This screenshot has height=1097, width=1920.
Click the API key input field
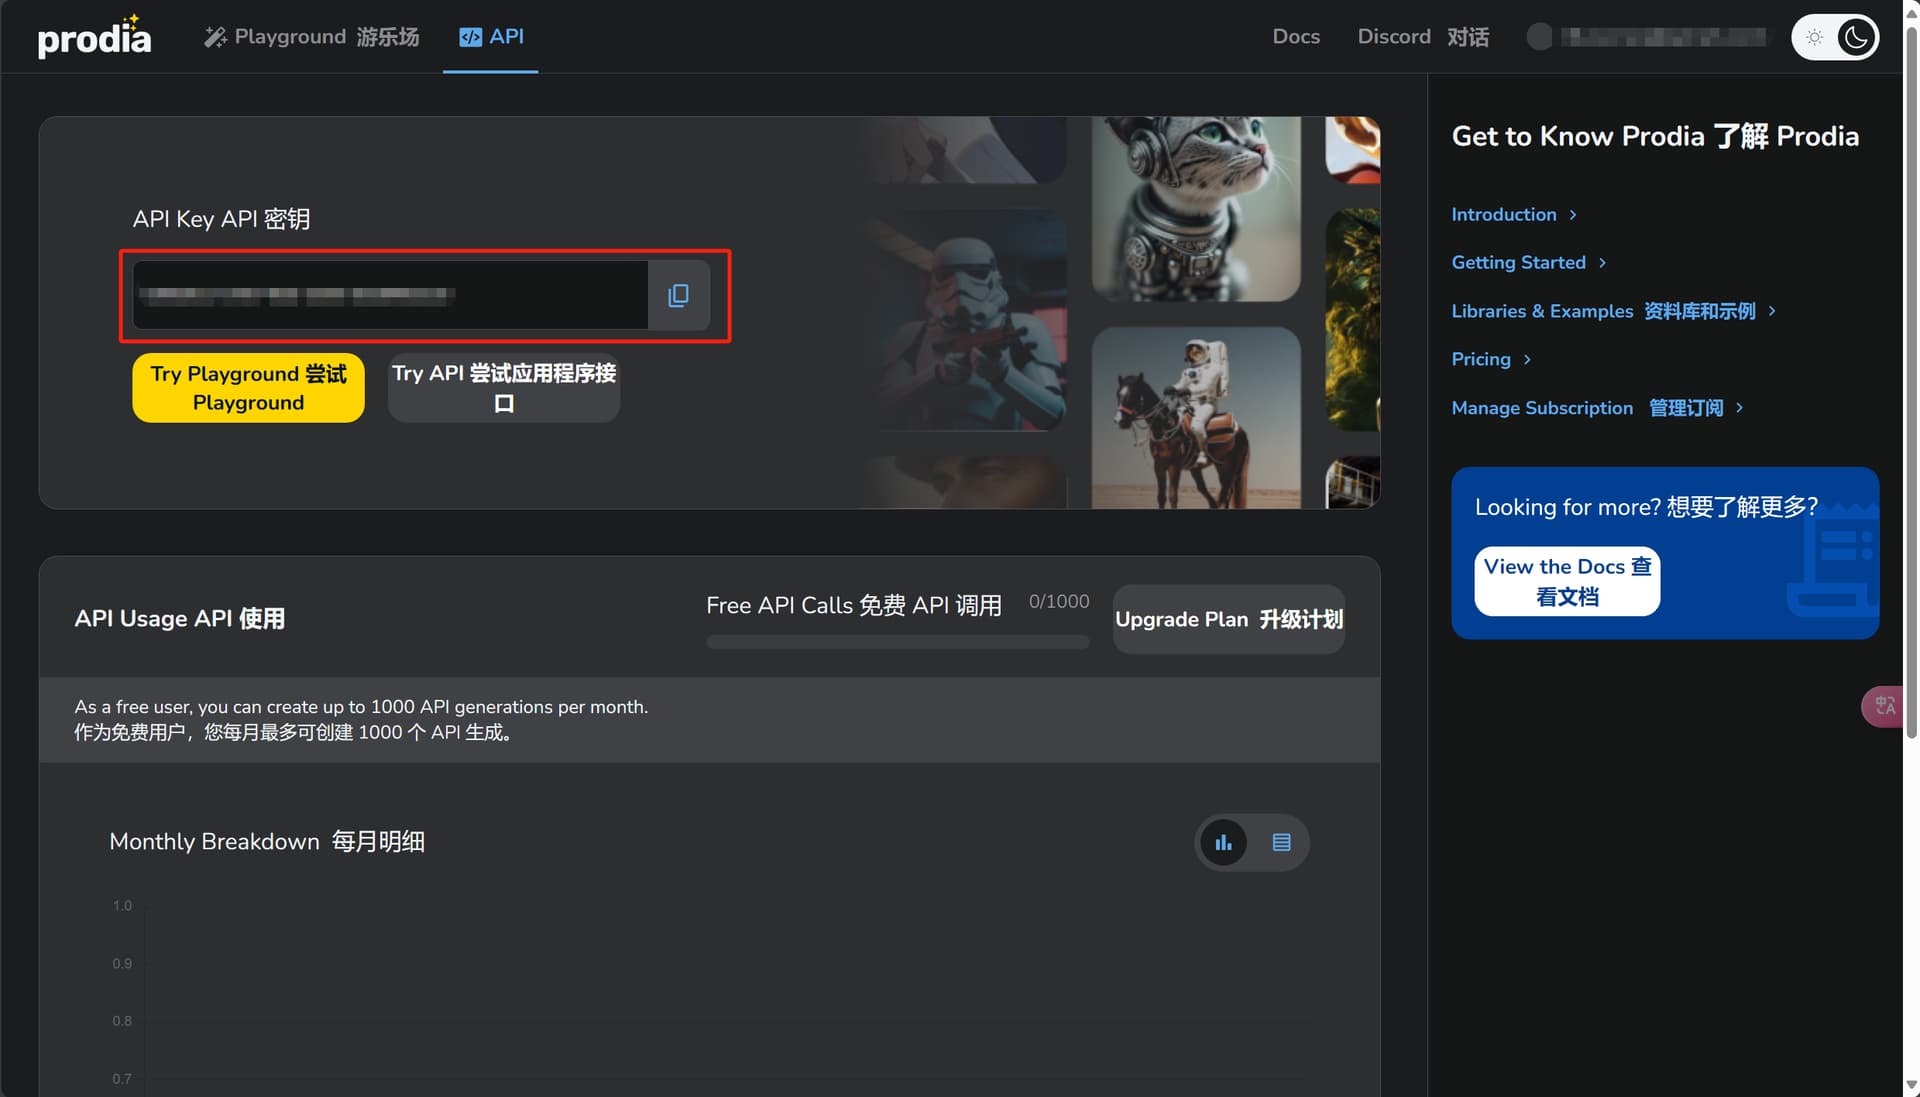click(390, 295)
